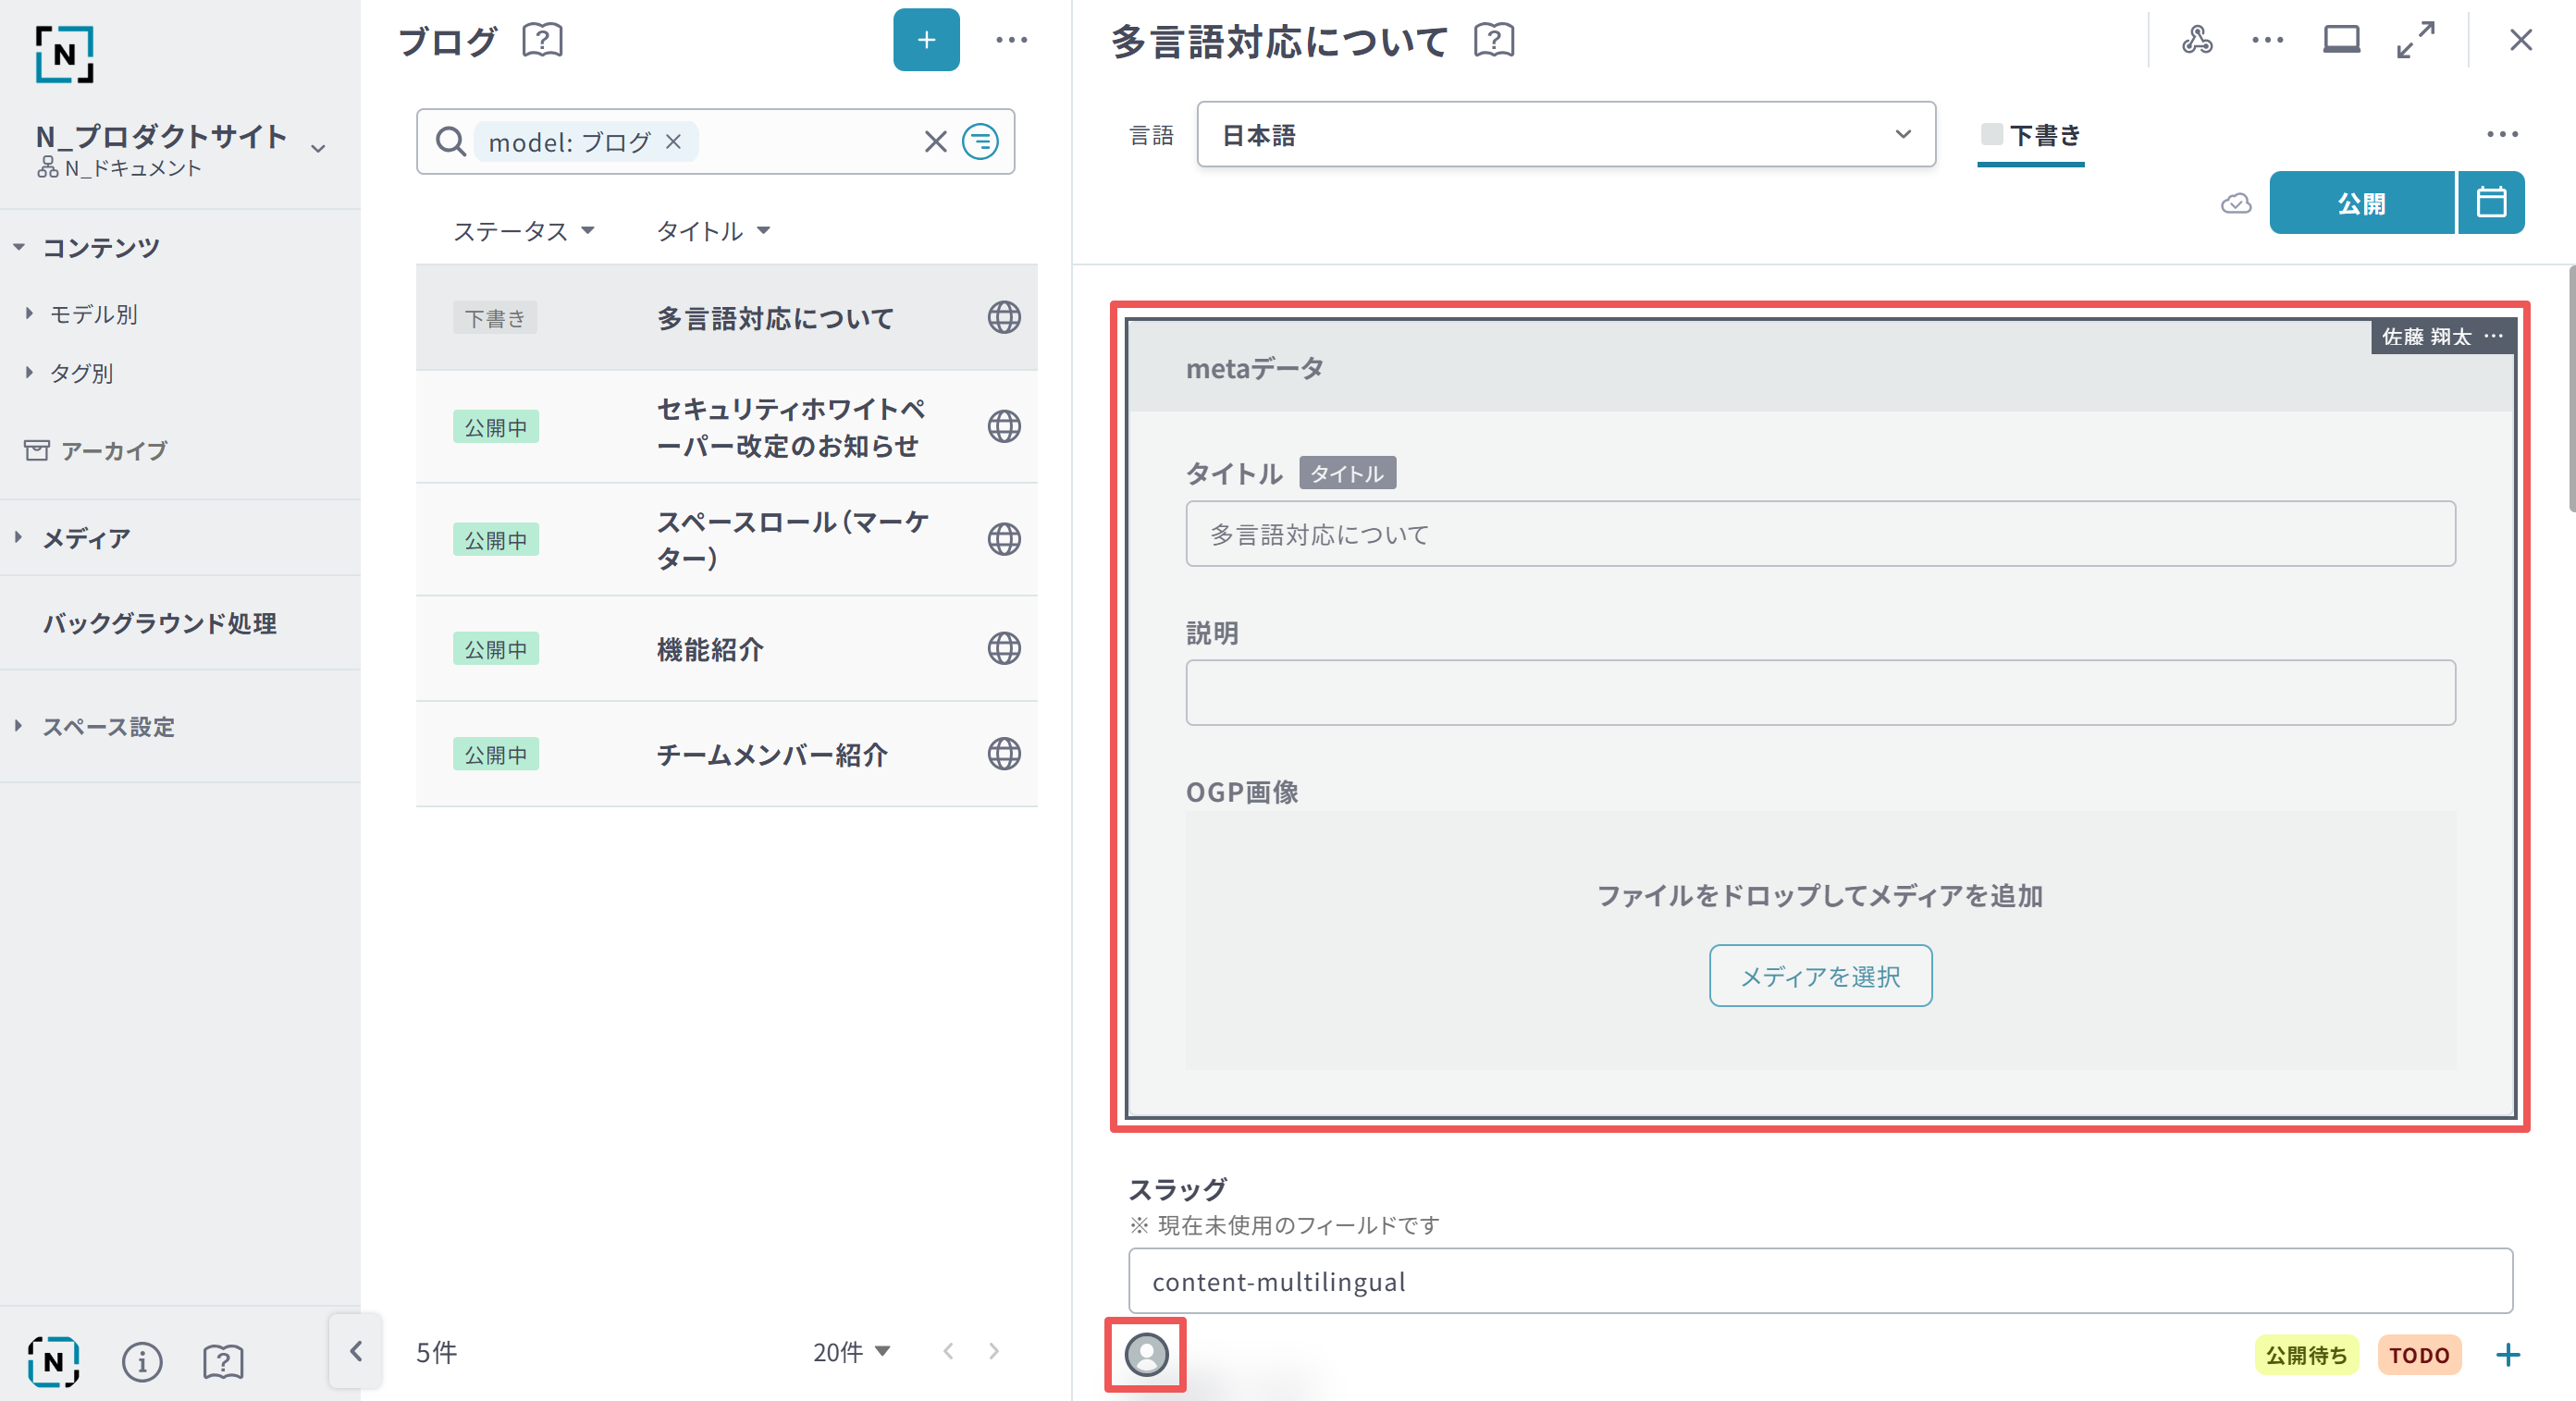Click the メディアを選択 button
The width and height of the screenshot is (2576, 1401).
coord(1819,976)
